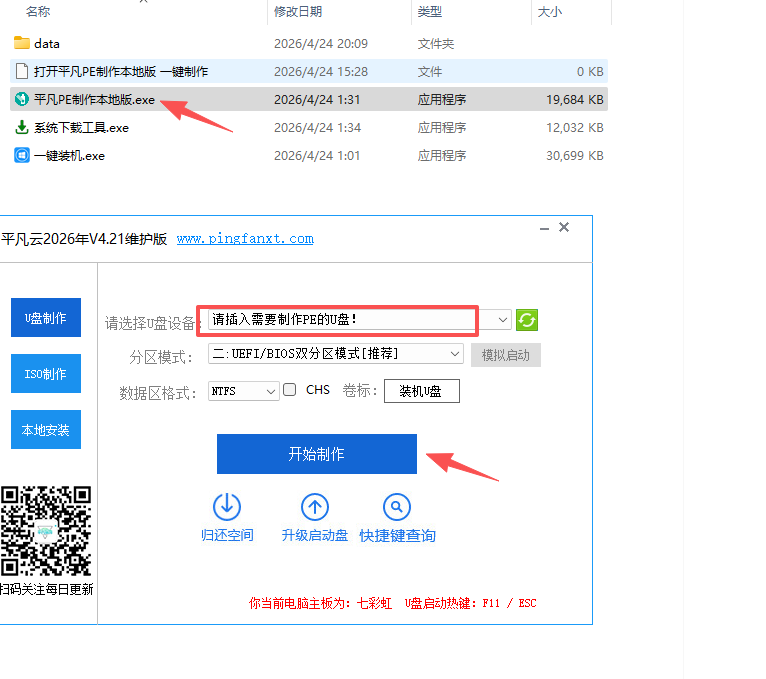This screenshot has width=766, height=679.
Task: Click the 扫码关注每日更新 caption
Action: (46, 589)
